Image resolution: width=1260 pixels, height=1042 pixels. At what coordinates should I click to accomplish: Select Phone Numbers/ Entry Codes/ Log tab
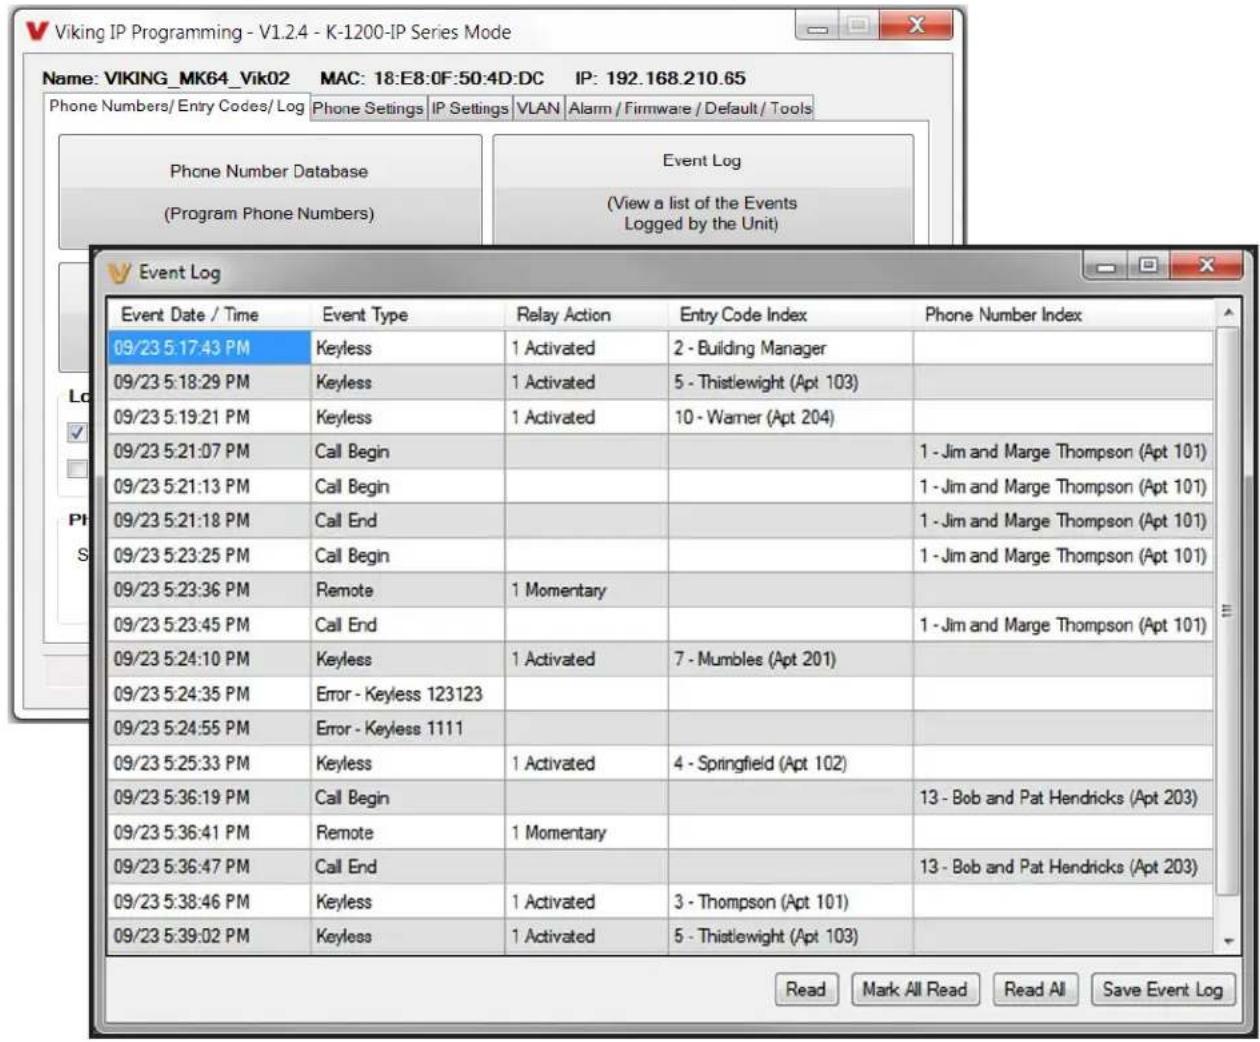point(177,106)
